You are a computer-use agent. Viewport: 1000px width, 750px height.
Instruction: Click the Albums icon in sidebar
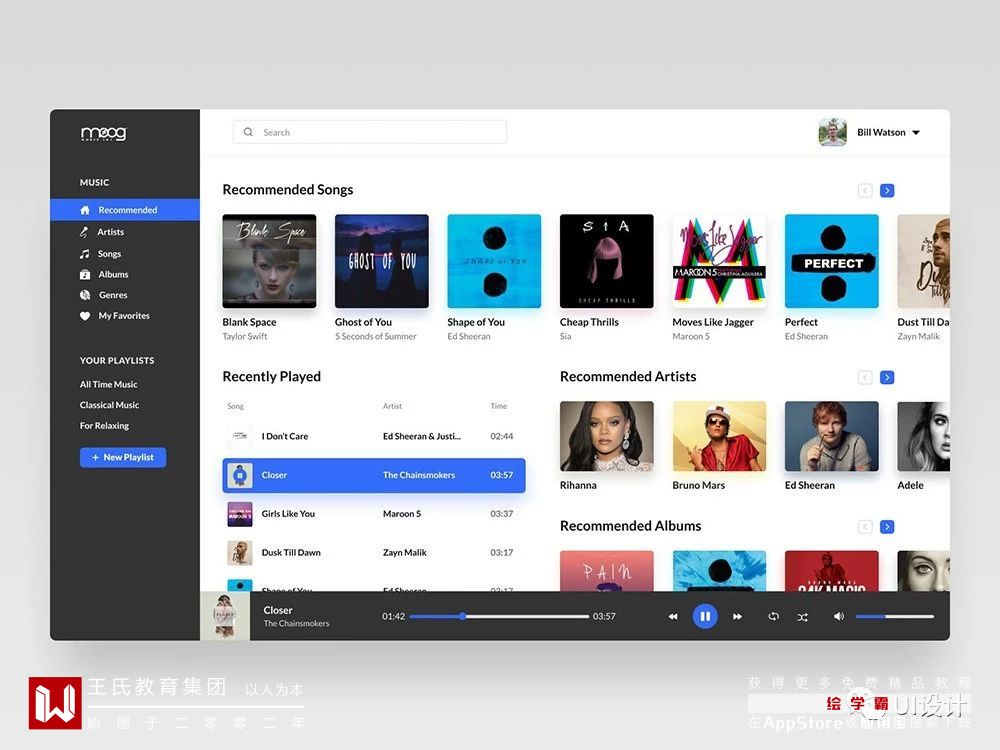[x=85, y=274]
